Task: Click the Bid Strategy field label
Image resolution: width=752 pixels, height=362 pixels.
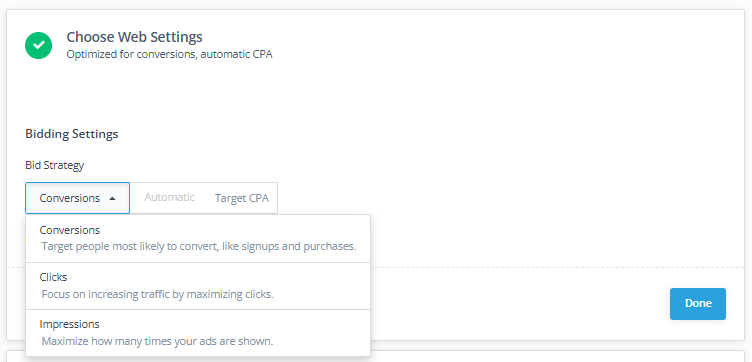Action: pos(54,165)
